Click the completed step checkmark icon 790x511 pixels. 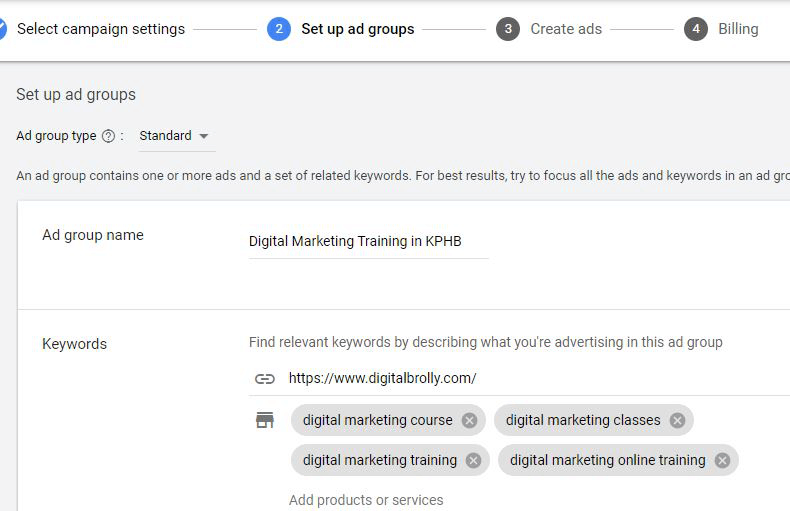click(3, 29)
